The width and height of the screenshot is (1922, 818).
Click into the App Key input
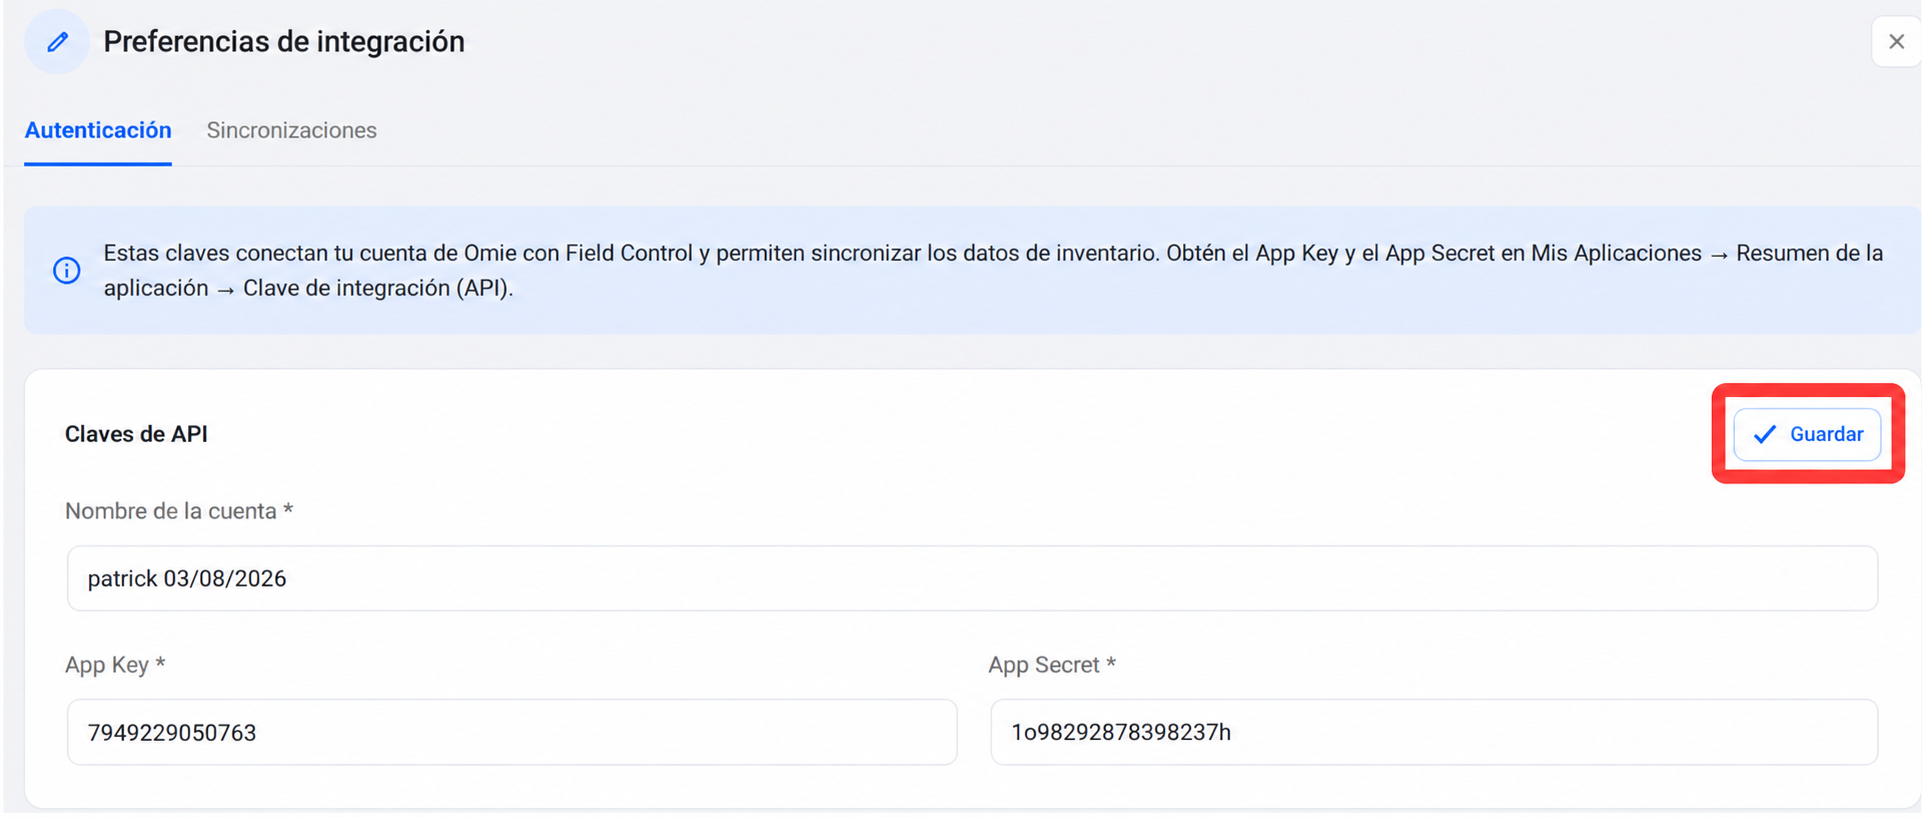pyautogui.click(x=512, y=732)
